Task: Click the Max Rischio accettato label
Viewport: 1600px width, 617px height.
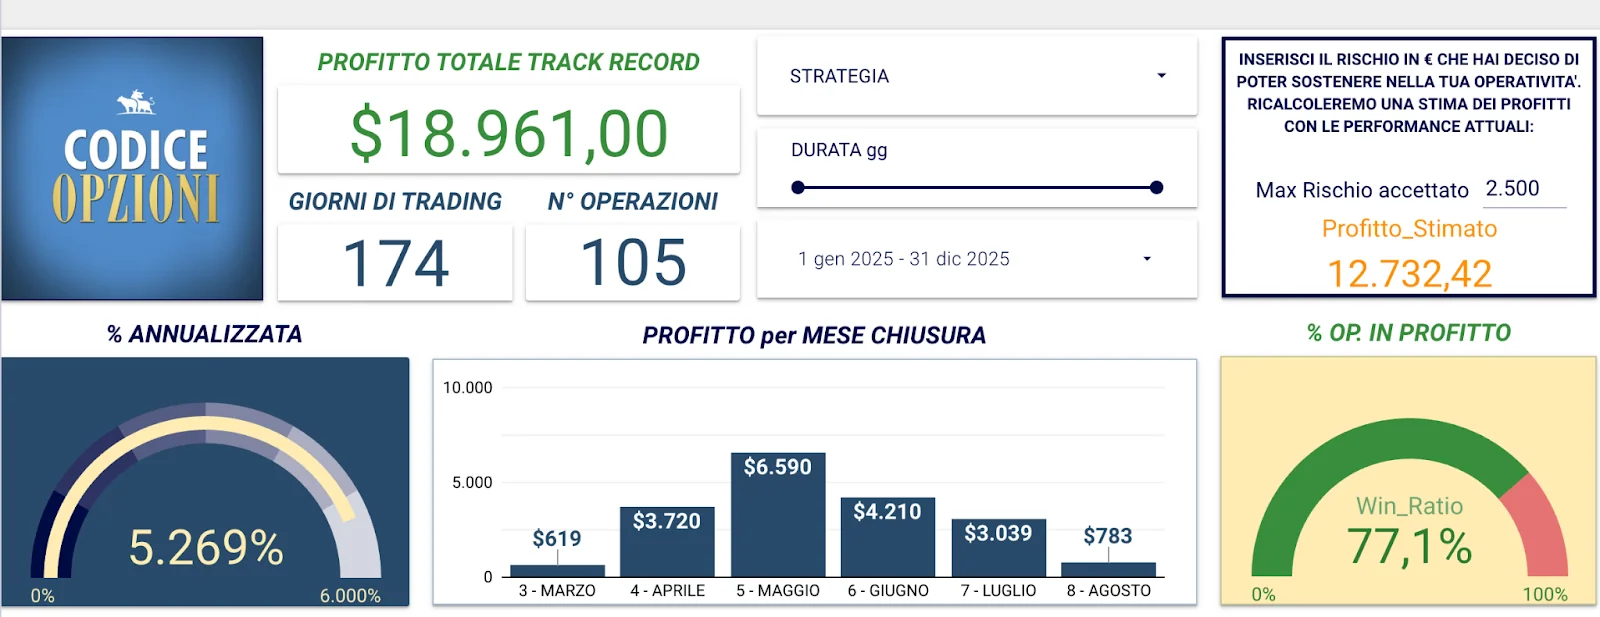Action: click(1362, 190)
